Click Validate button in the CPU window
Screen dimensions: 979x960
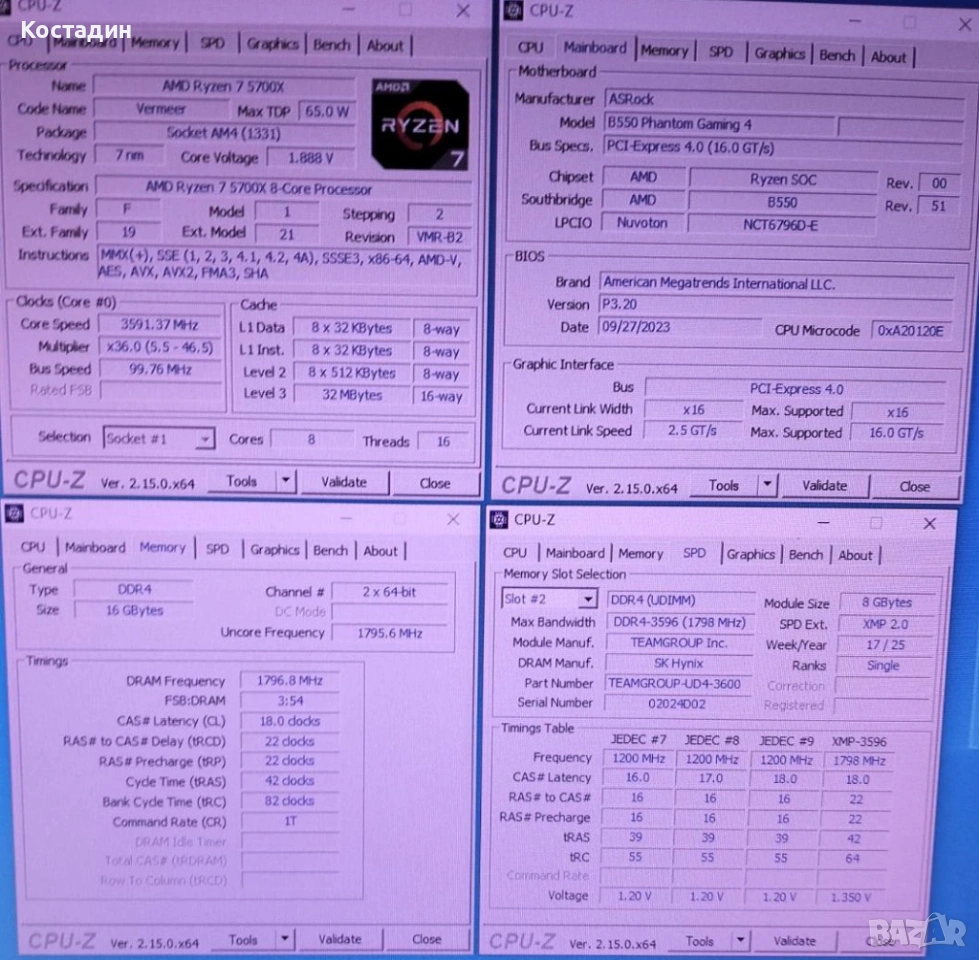tap(344, 482)
